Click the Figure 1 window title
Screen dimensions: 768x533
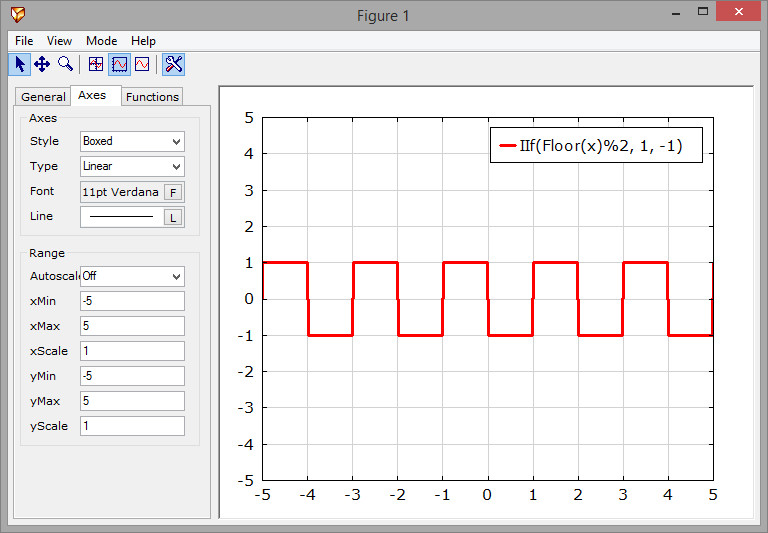pos(383,16)
